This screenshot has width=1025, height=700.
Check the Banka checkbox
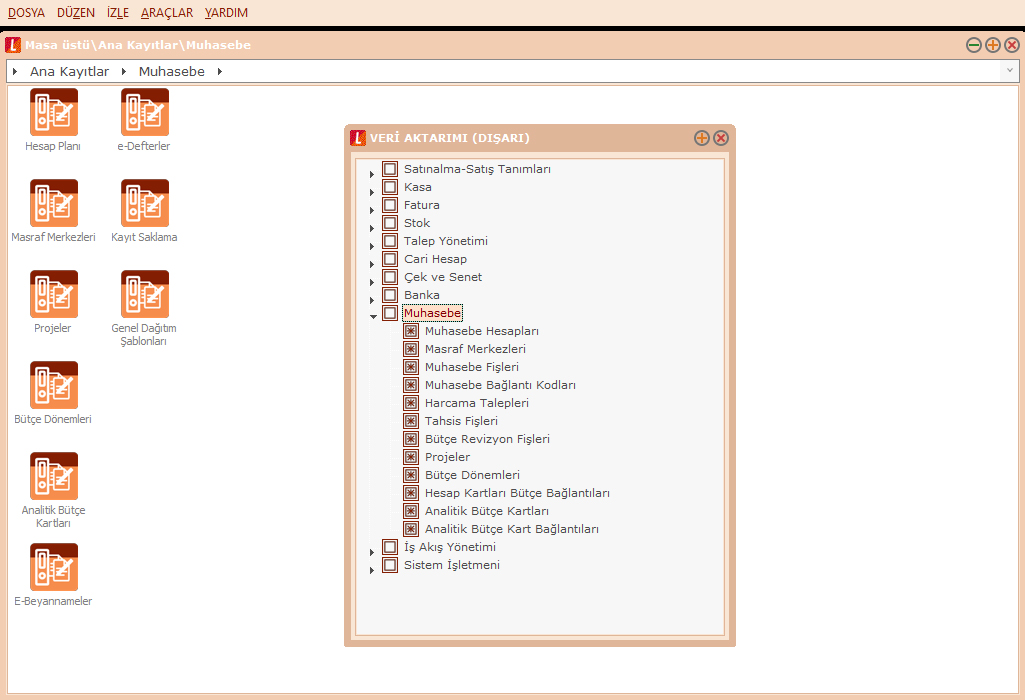(x=390, y=295)
